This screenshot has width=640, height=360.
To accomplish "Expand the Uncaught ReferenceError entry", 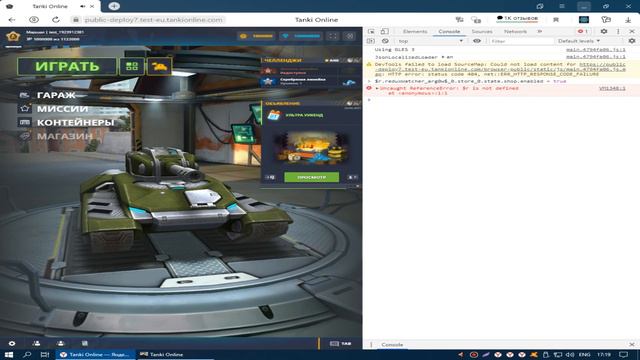I will pos(377,88).
